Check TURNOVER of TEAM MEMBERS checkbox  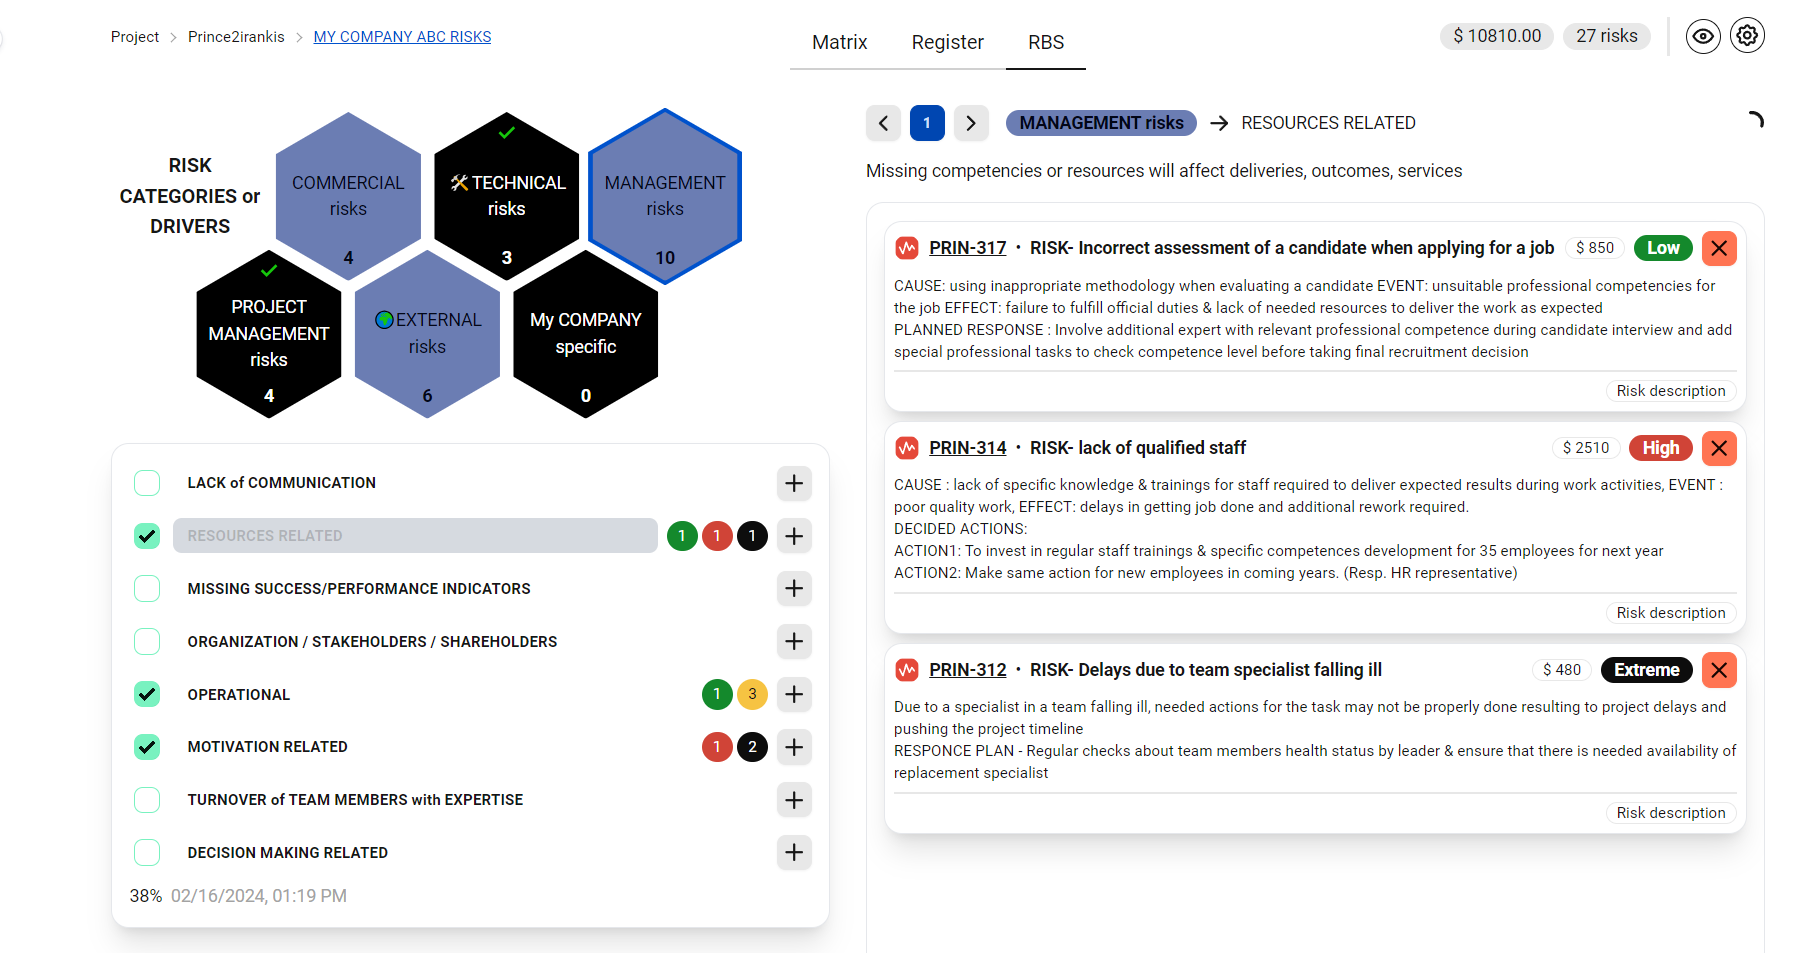[x=147, y=800]
